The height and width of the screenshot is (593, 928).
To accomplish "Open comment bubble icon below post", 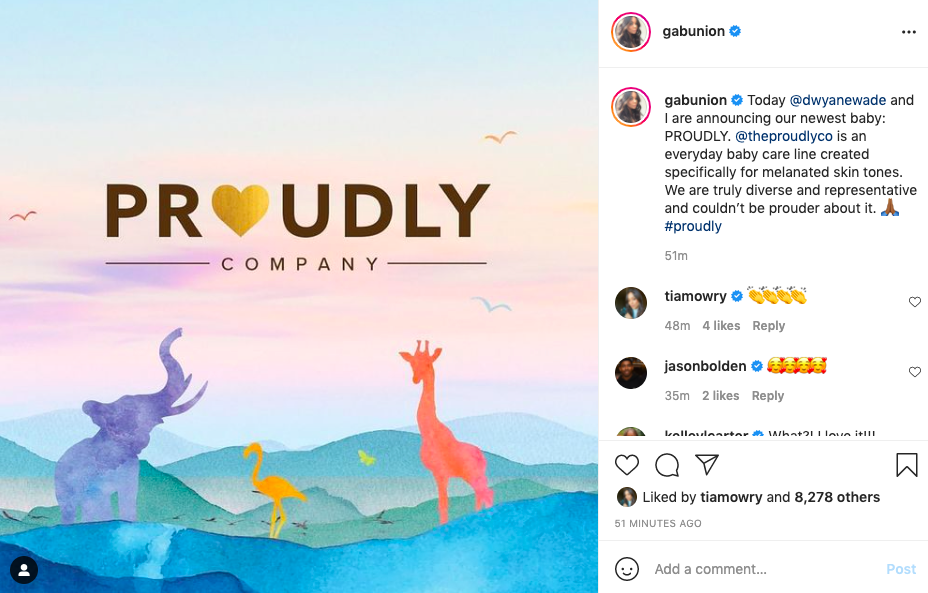I will [667, 465].
